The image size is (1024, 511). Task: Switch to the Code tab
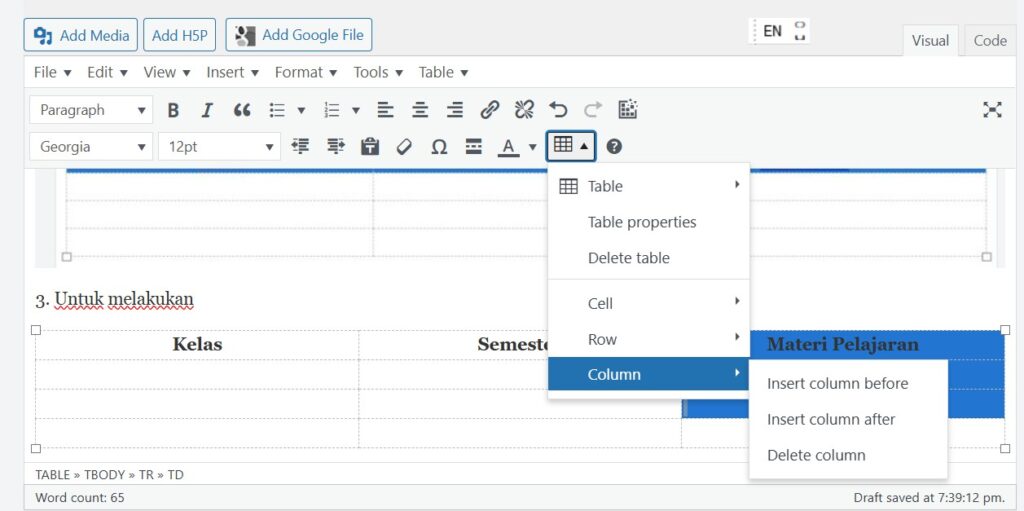click(x=989, y=41)
